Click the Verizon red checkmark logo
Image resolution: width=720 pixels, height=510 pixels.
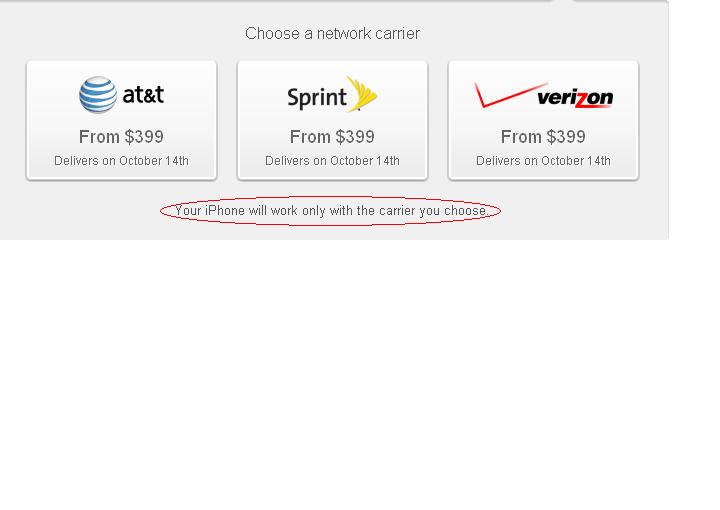[x=511, y=95]
